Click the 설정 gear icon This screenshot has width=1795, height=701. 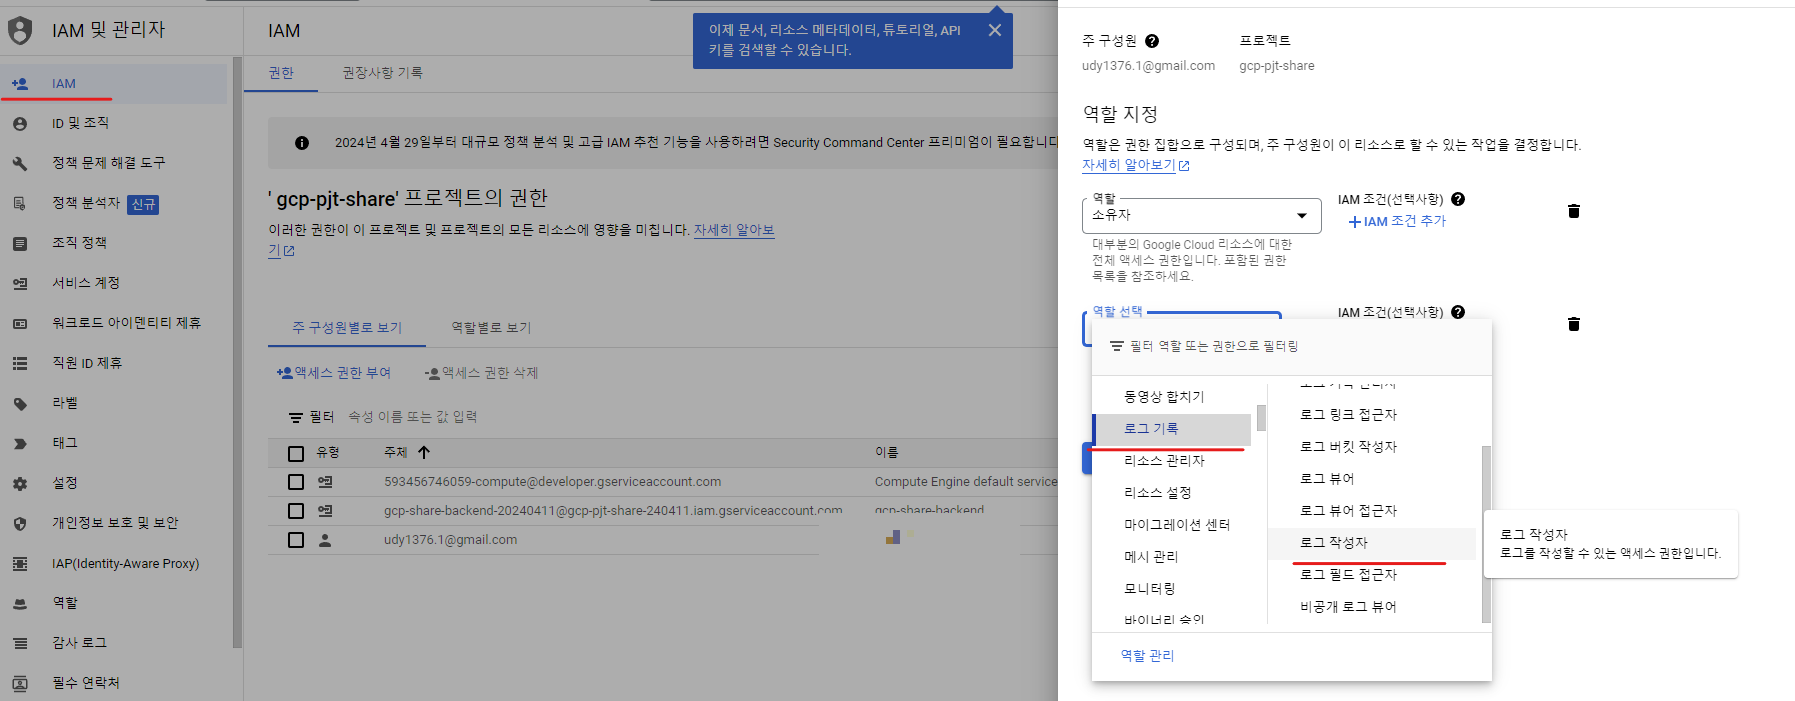(20, 484)
